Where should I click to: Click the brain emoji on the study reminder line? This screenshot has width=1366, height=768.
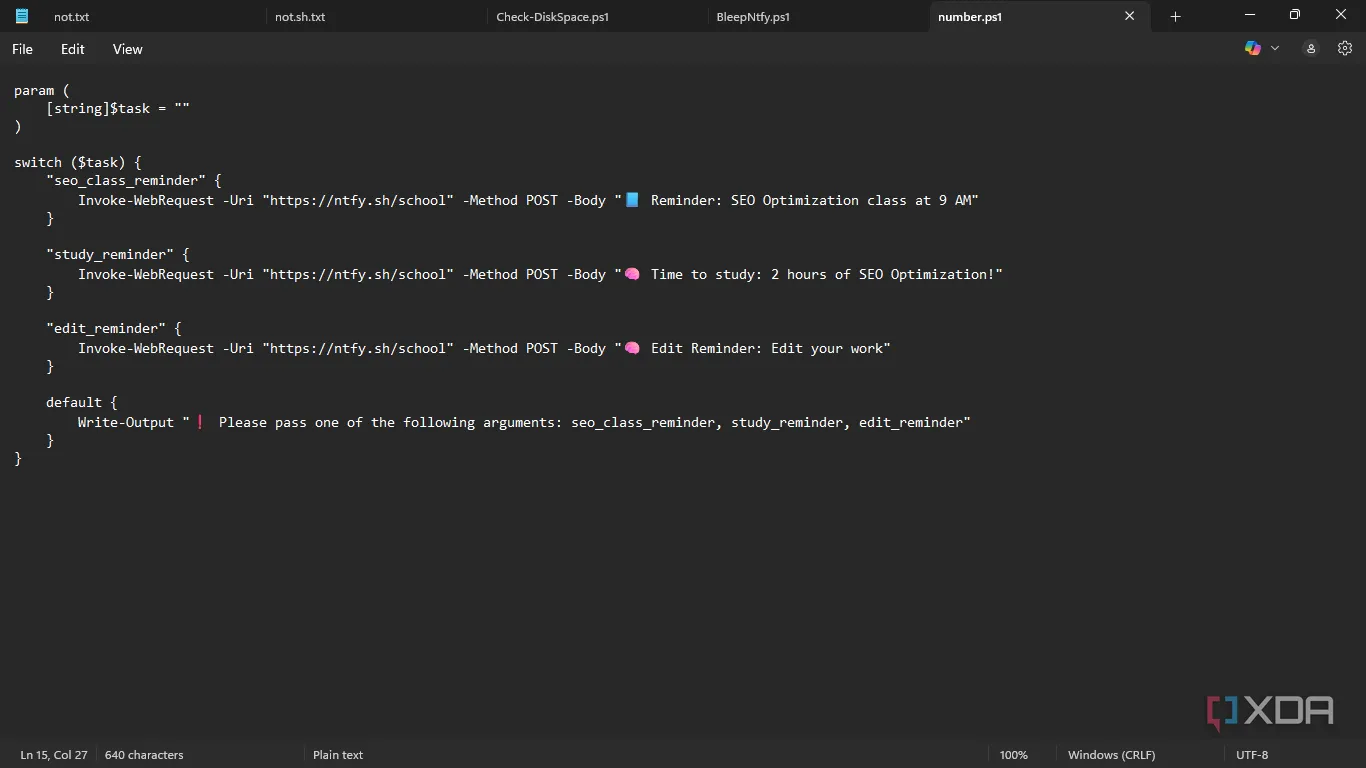point(632,274)
